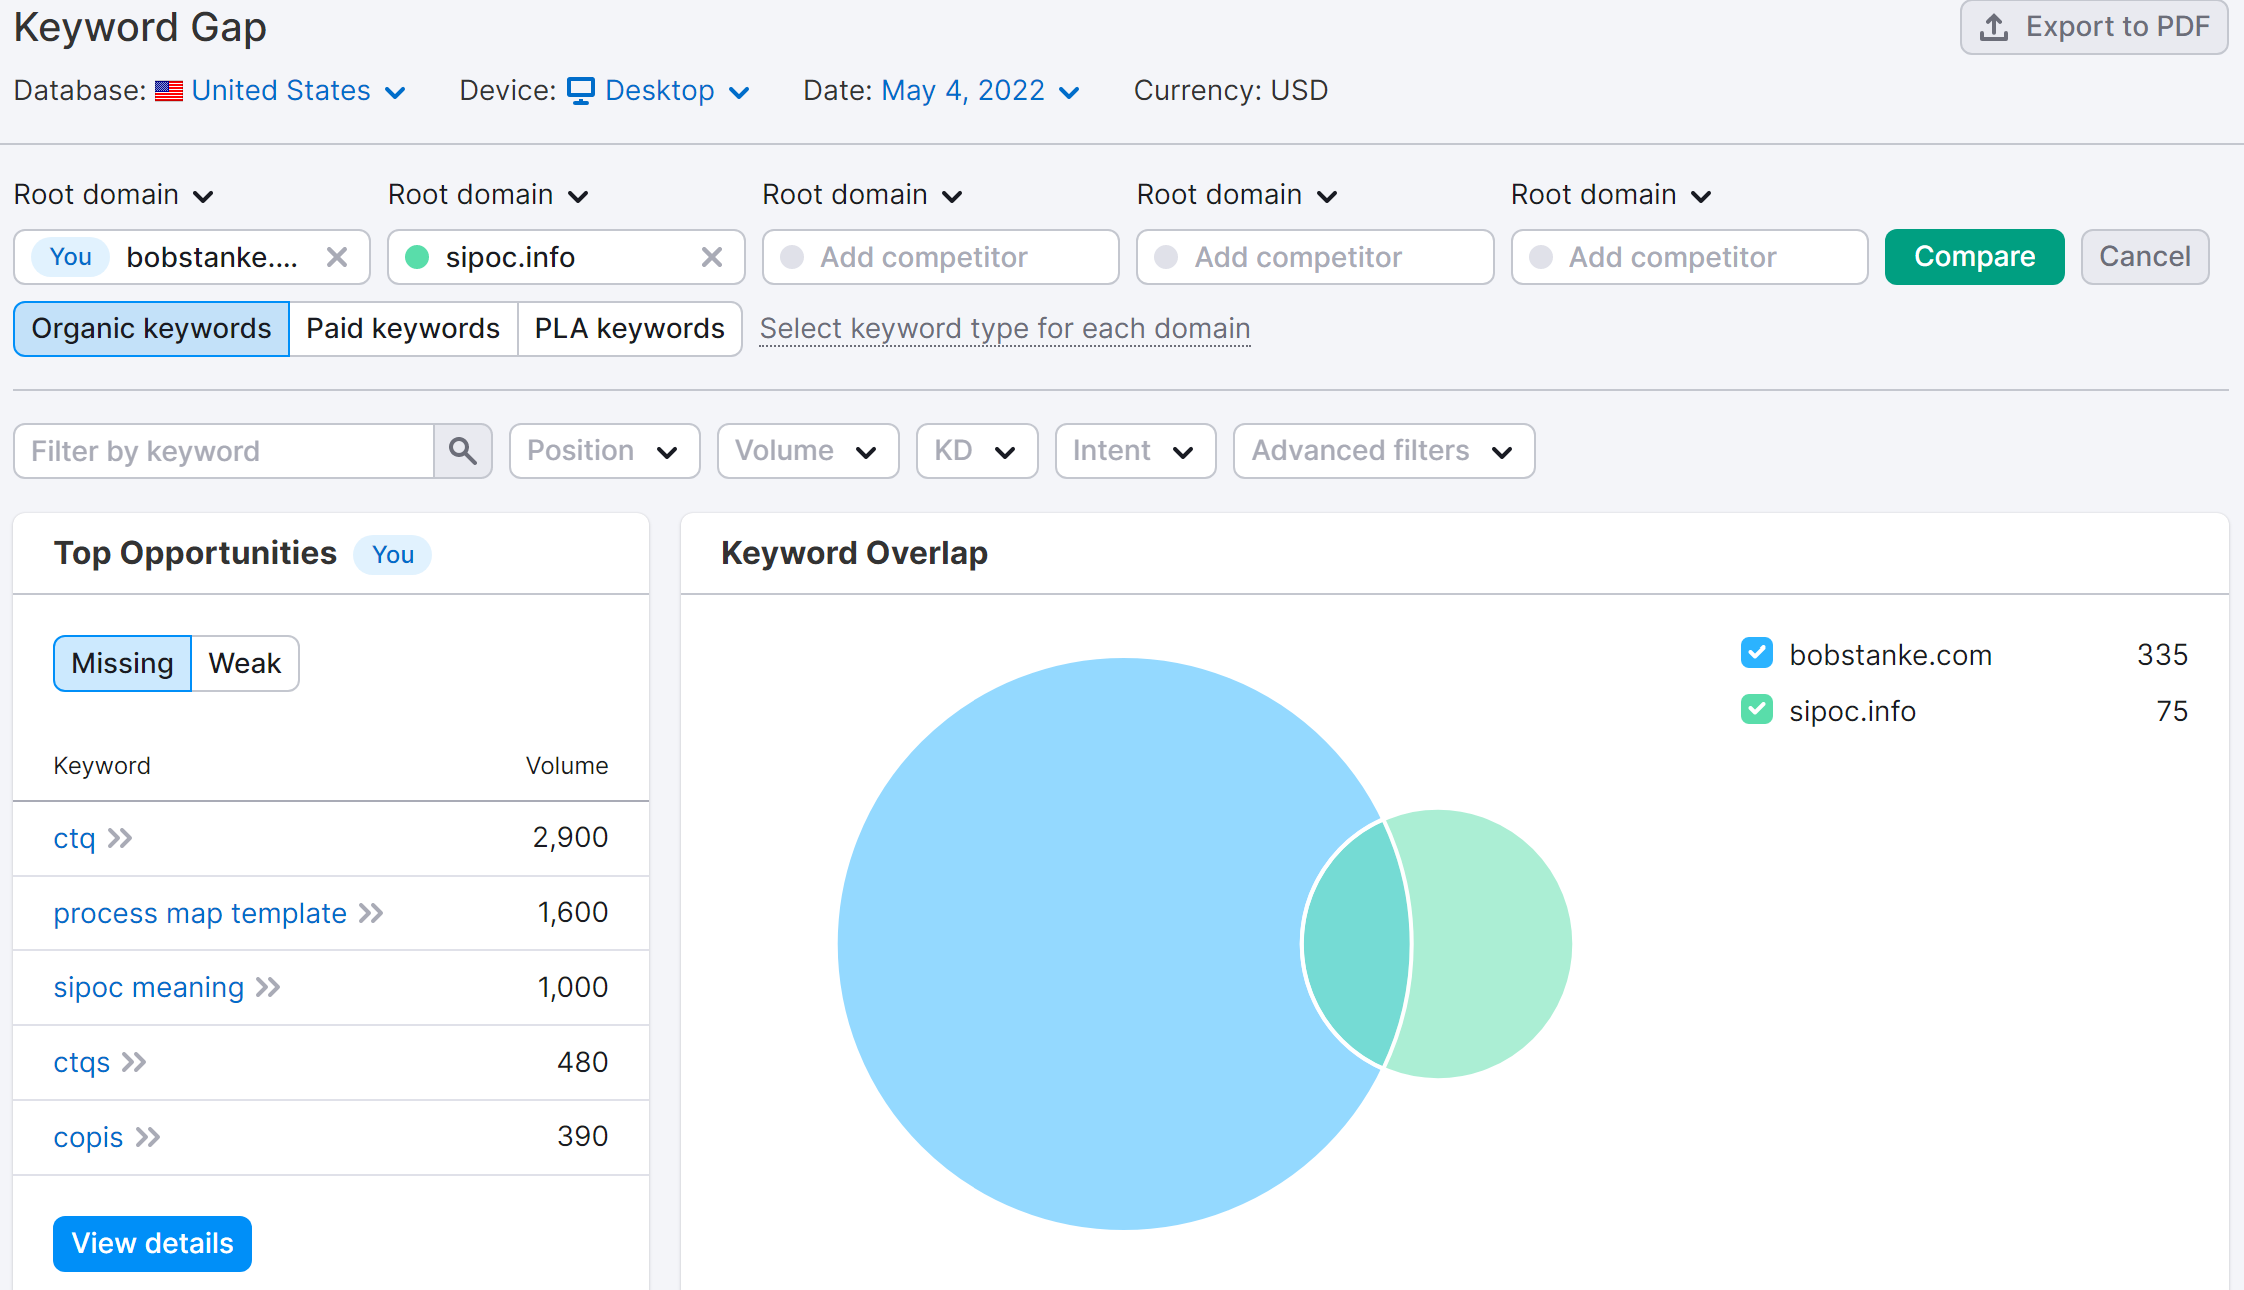Click the keyword search magnifier icon
Image resolution: width=2244 pixels, height=1290 pixels.
[462, 451]
